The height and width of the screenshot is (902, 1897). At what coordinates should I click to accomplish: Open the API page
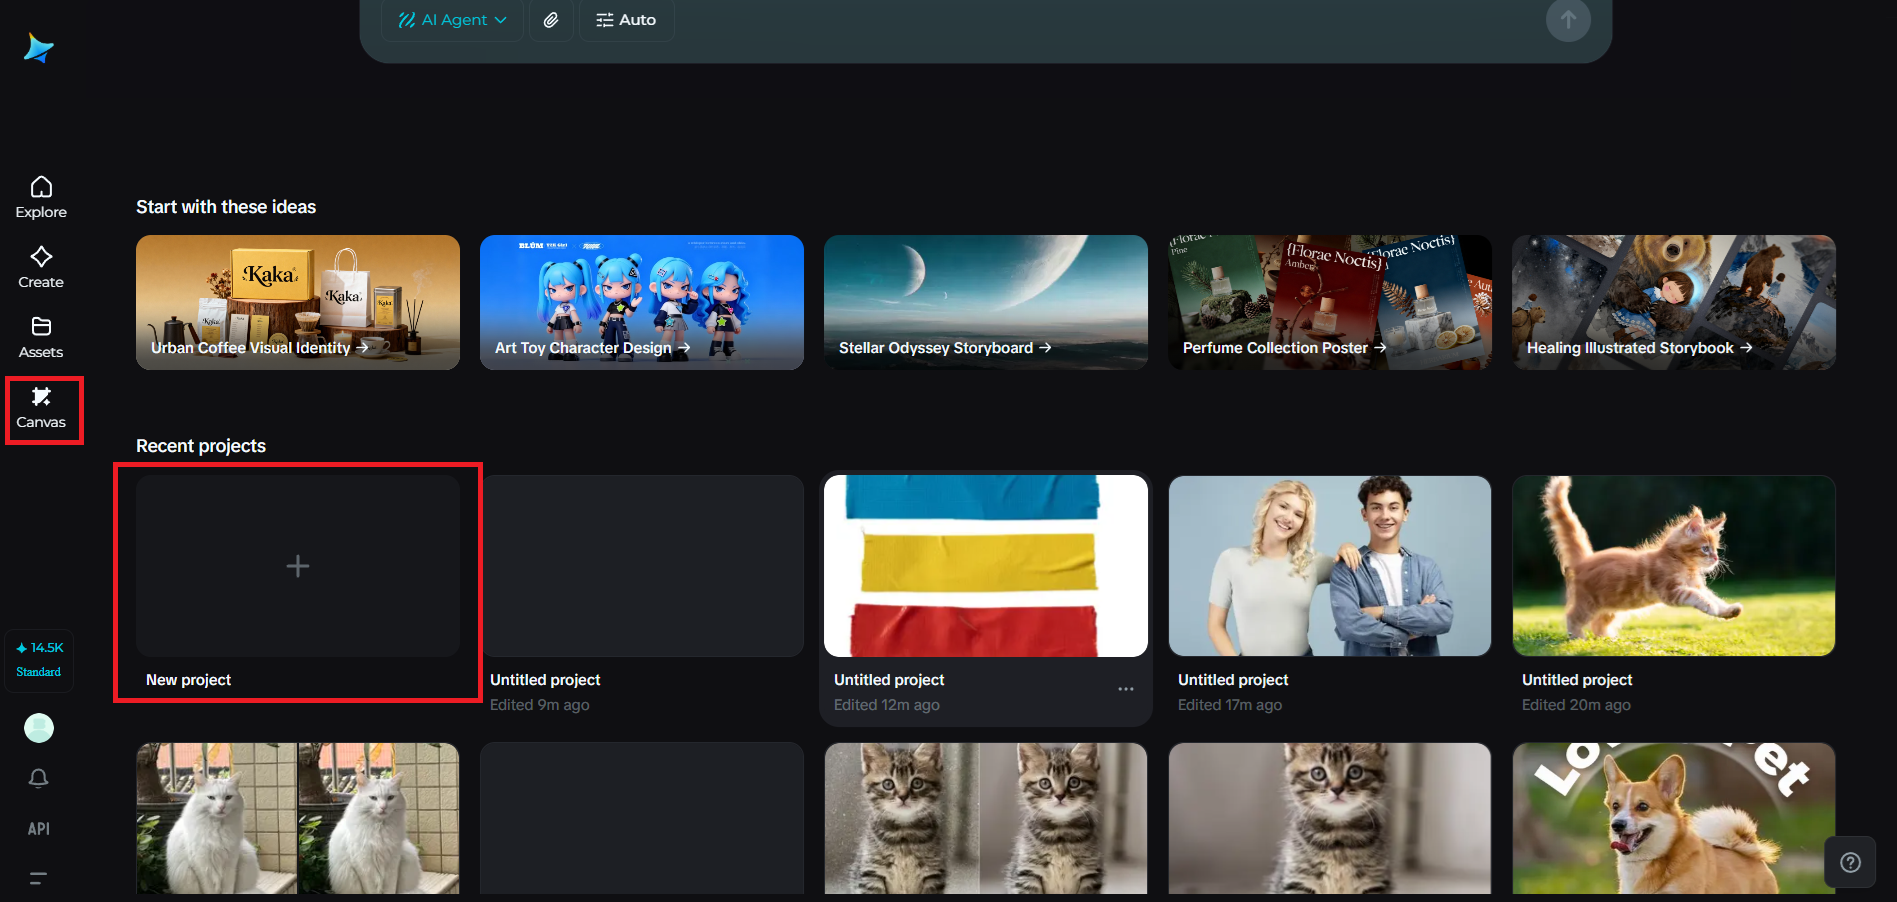[39, 829]
